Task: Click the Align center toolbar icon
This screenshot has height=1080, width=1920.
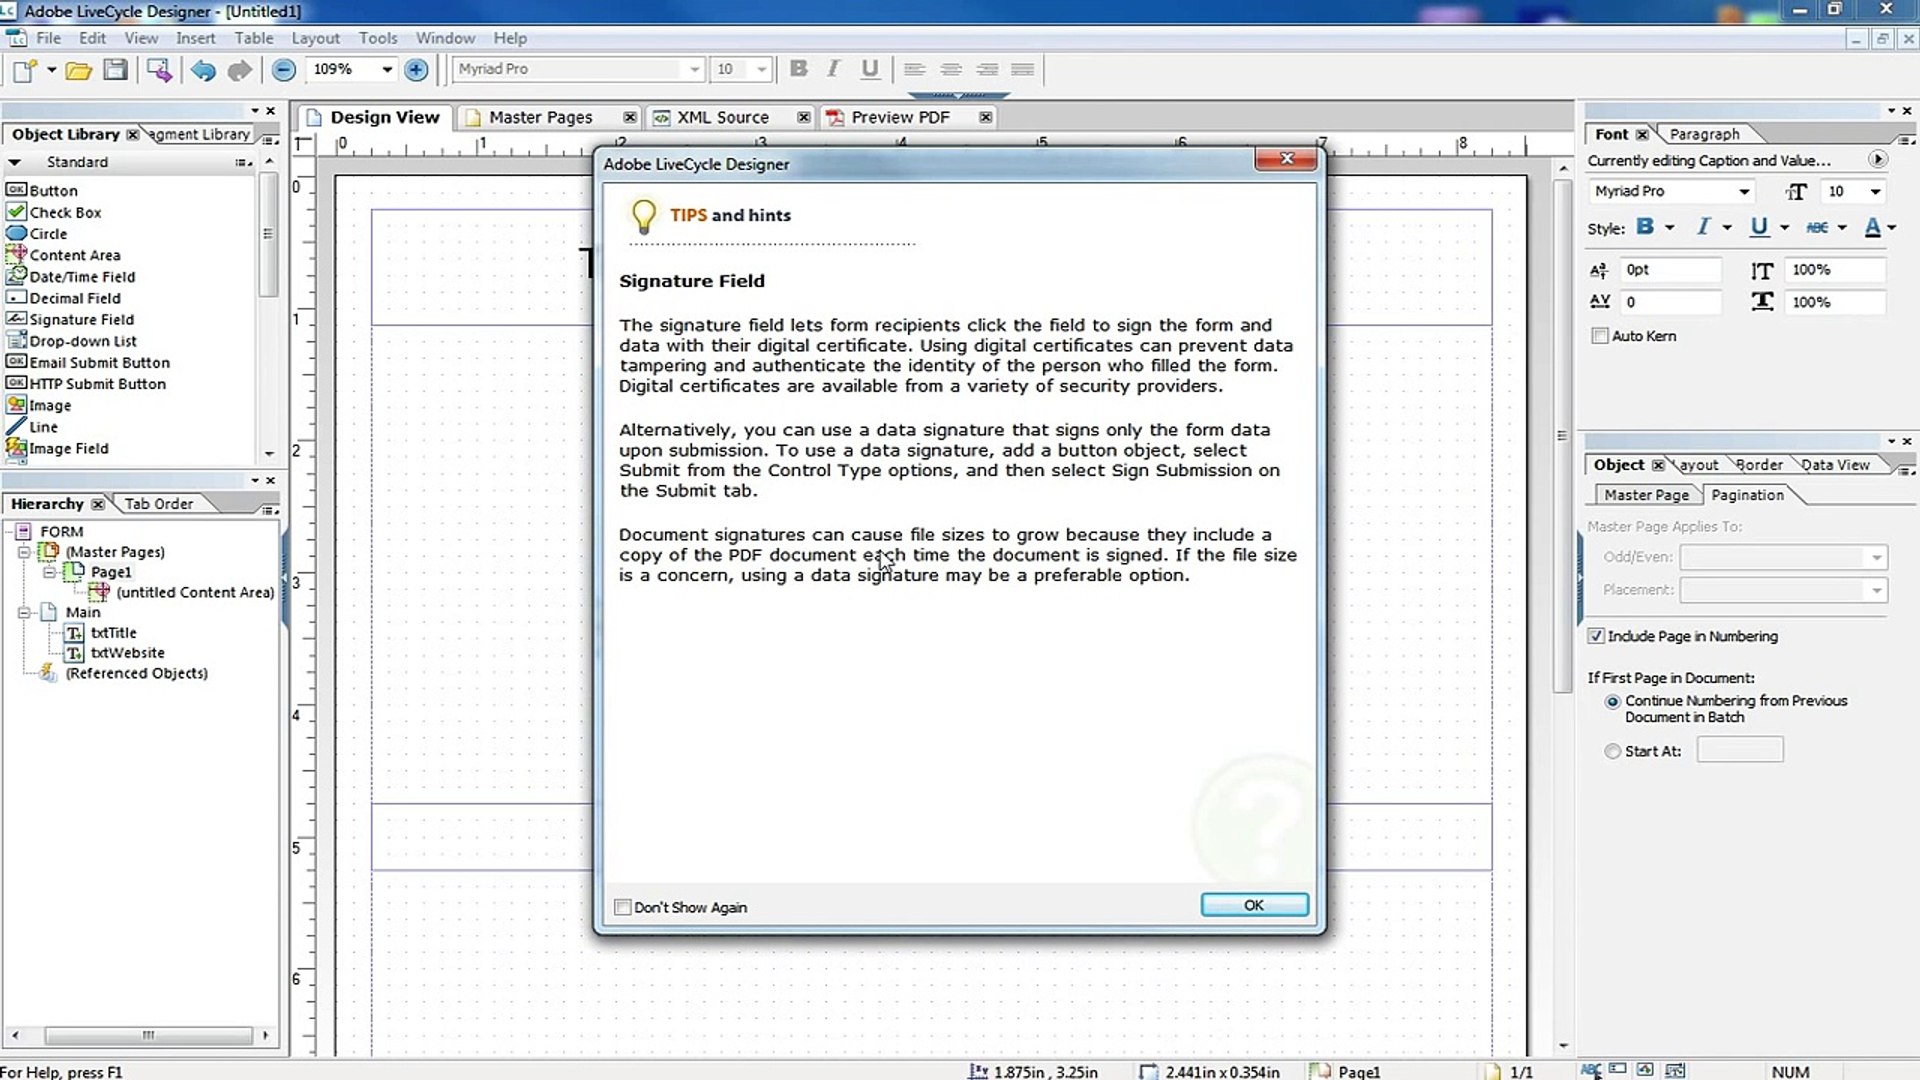Action: pos(951,69)
